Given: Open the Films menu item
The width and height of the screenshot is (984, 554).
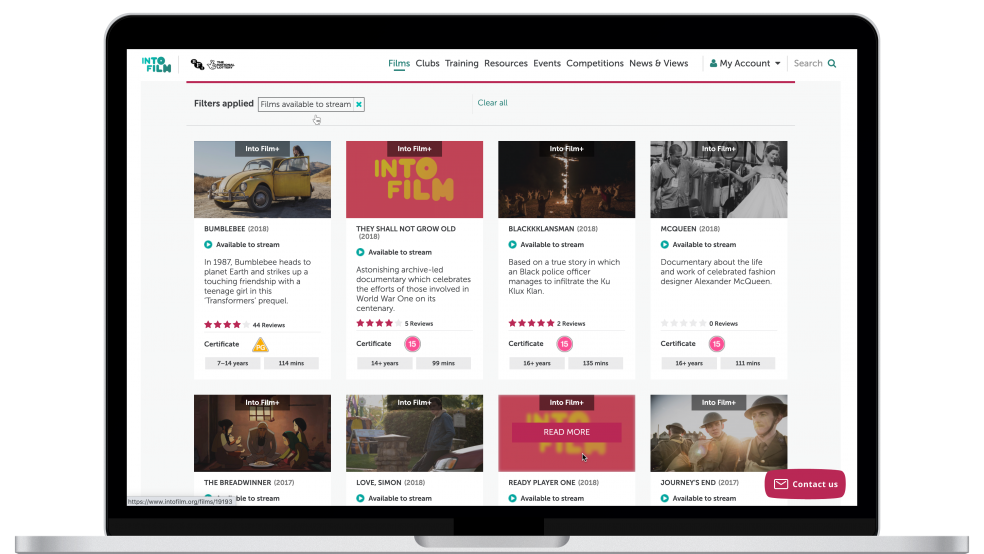Looking at the screenshot, I should [x=398, y=63].
